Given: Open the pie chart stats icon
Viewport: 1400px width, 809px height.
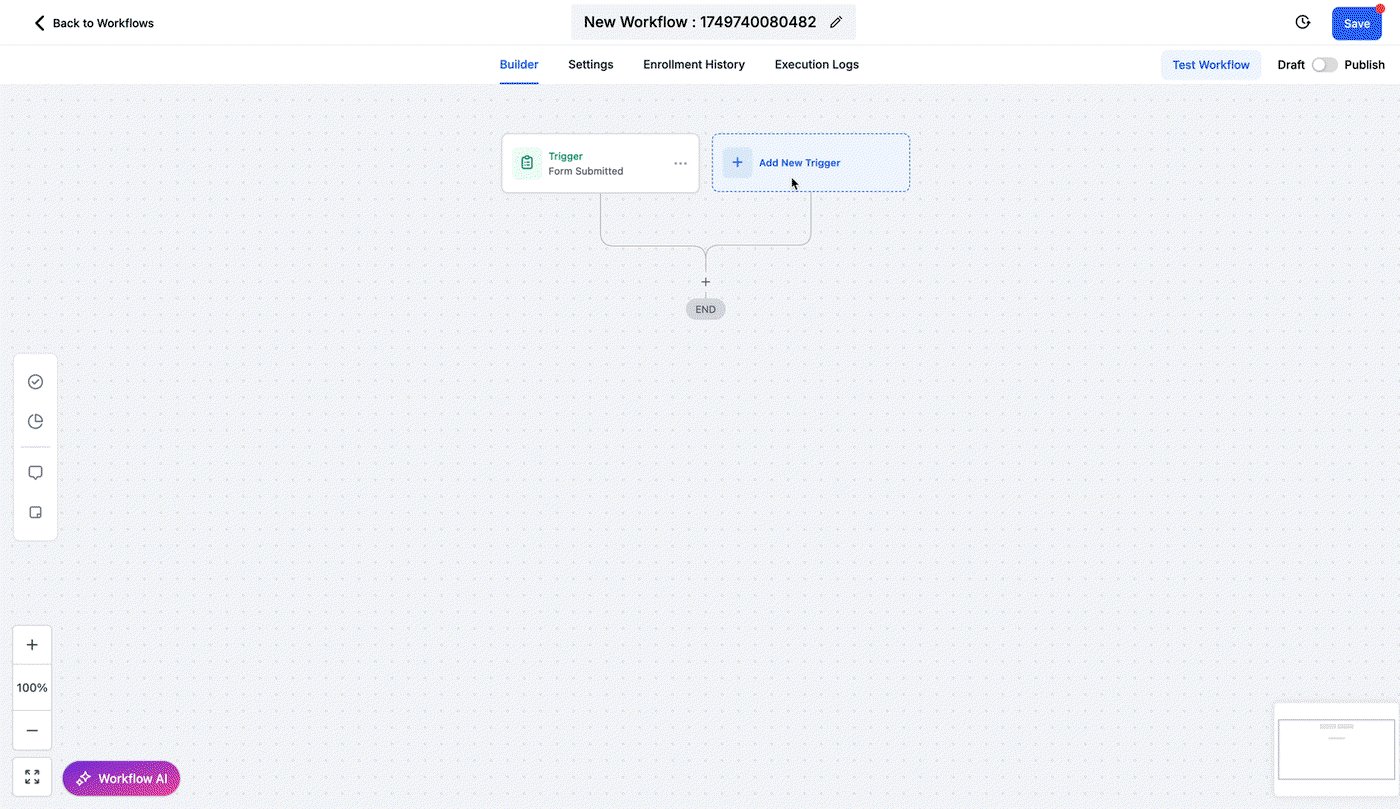Looking at the screenshot, I should (35, 421).
